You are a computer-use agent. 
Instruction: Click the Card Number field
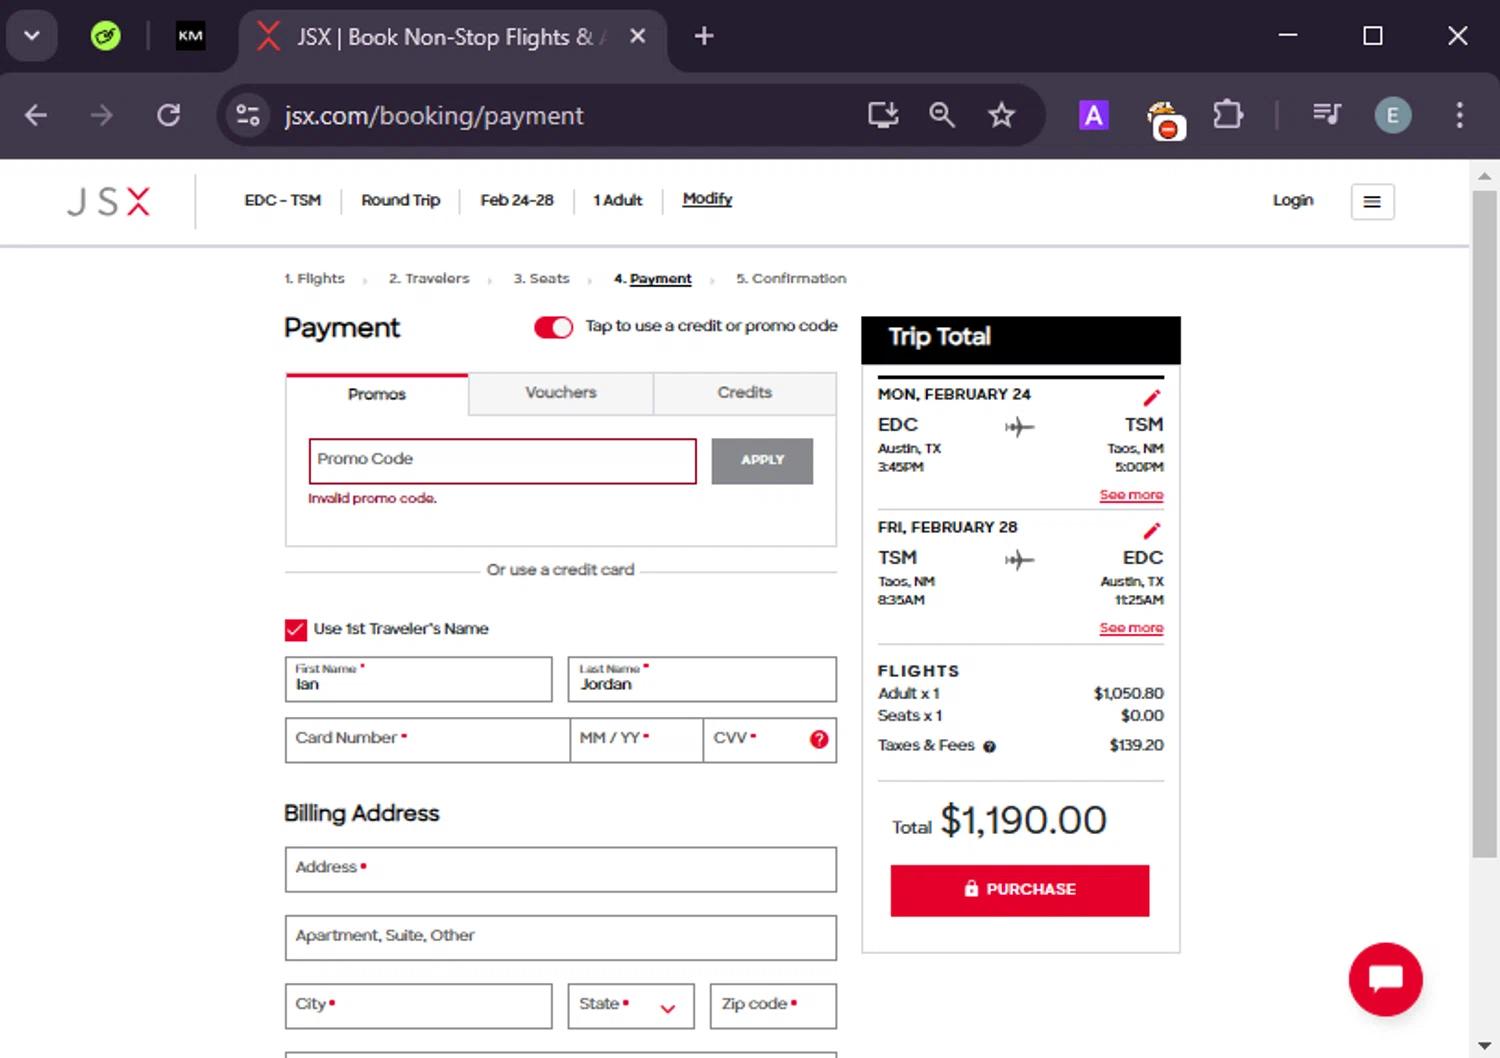tap(427, 740)
